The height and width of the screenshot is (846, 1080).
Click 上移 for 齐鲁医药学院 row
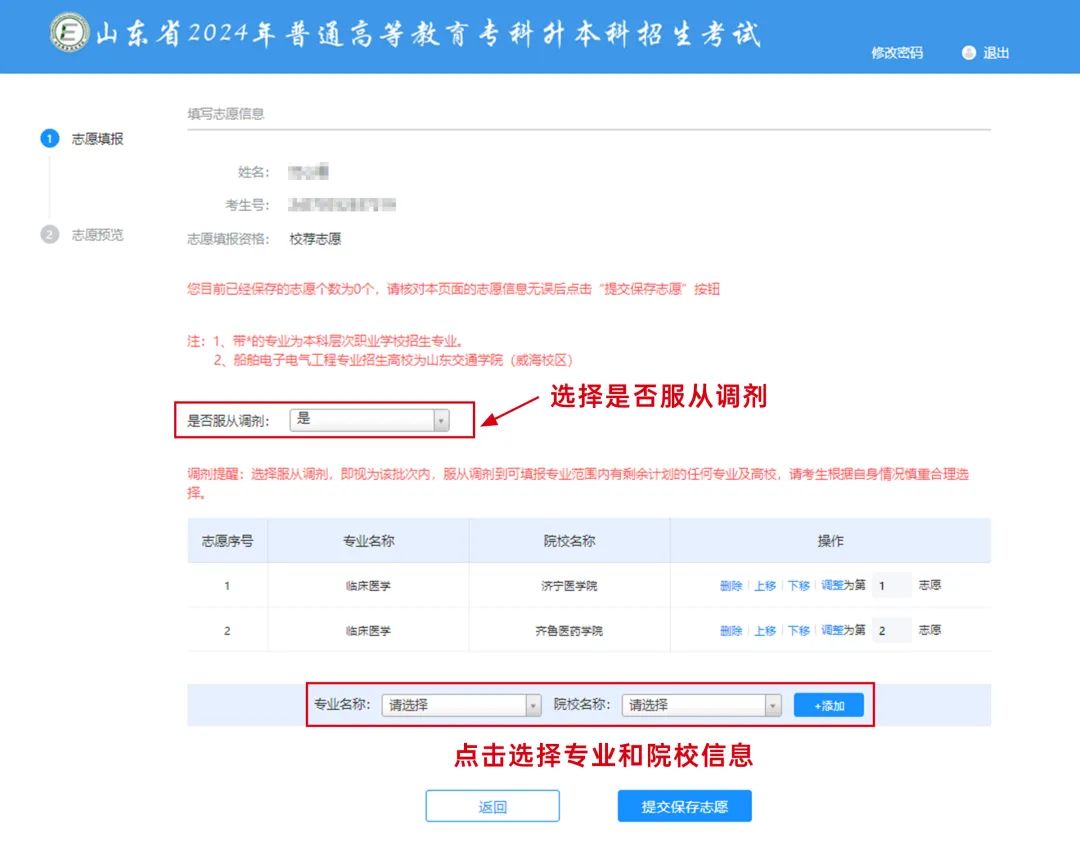[765, 631]
